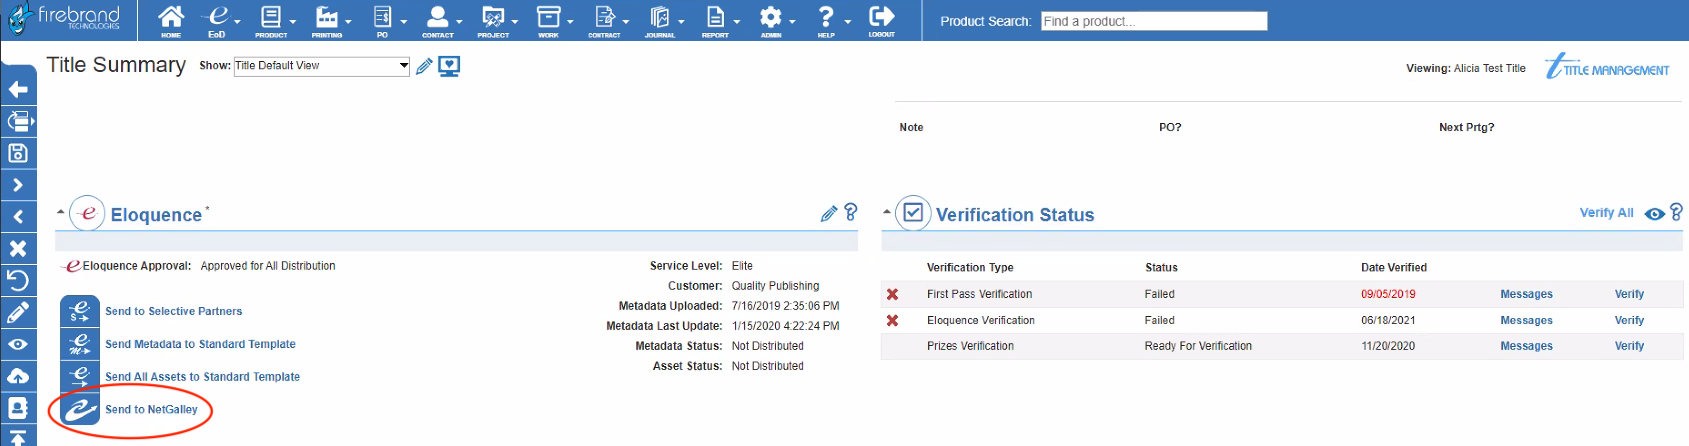1689x446 pixels.
Task: Collapse the Verification Status section
Action: pyautogui.click(x=887, y=212)
